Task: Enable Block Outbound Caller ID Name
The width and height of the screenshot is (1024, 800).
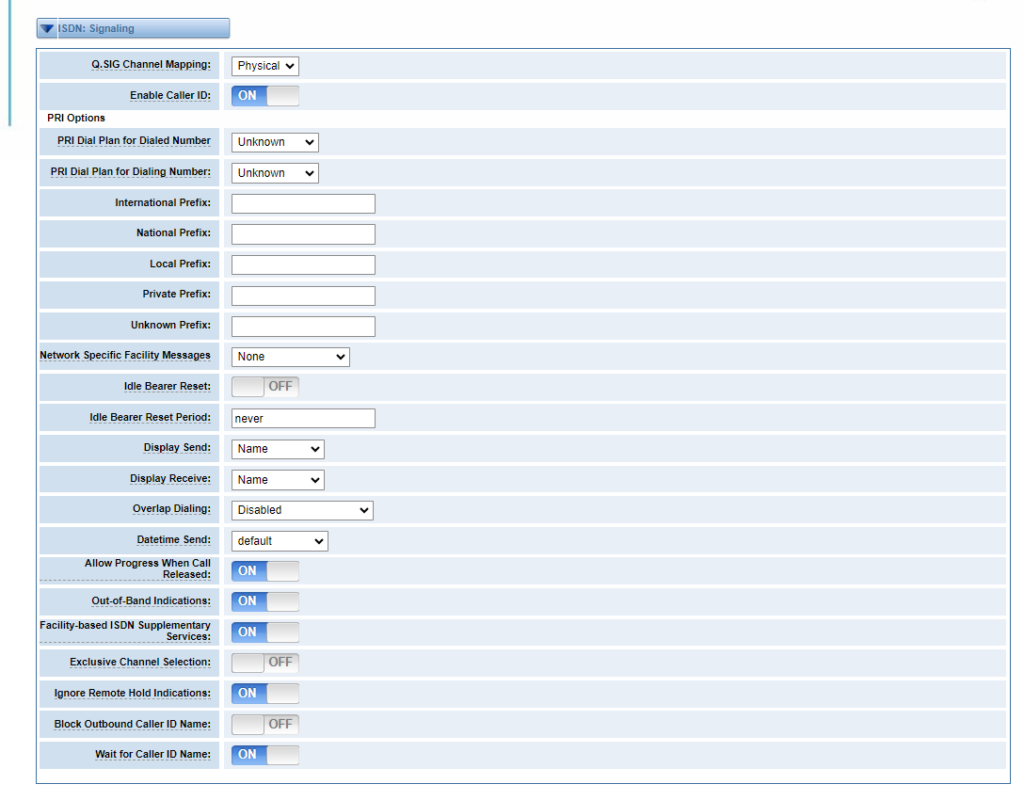Action: (264, 723)
